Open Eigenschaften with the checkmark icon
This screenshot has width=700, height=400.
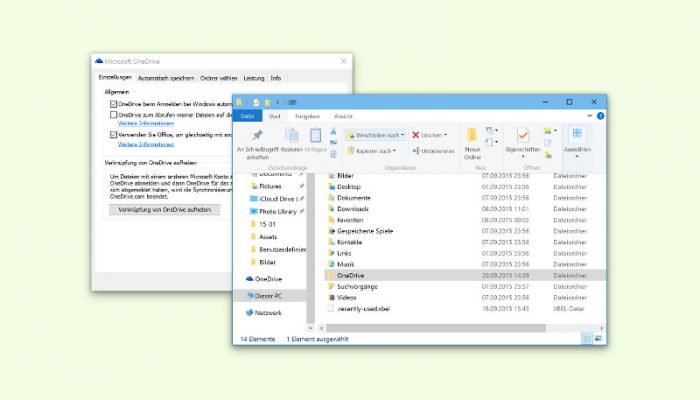(x=523, y=135)
